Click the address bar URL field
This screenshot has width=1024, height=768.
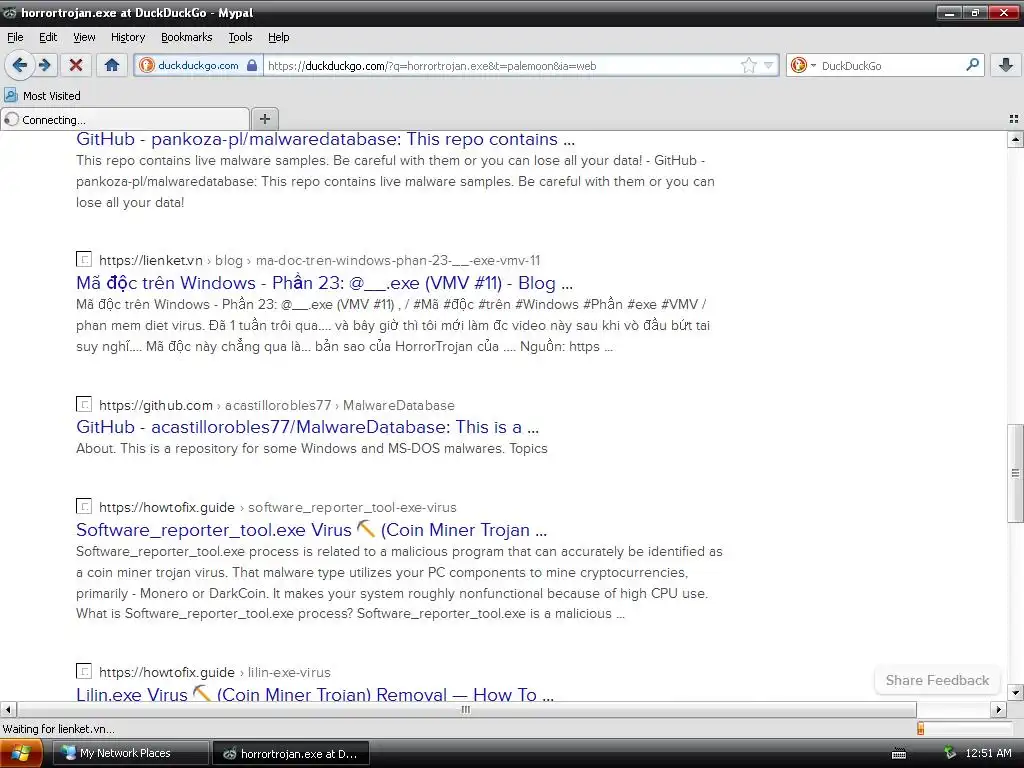pos(503,65)
